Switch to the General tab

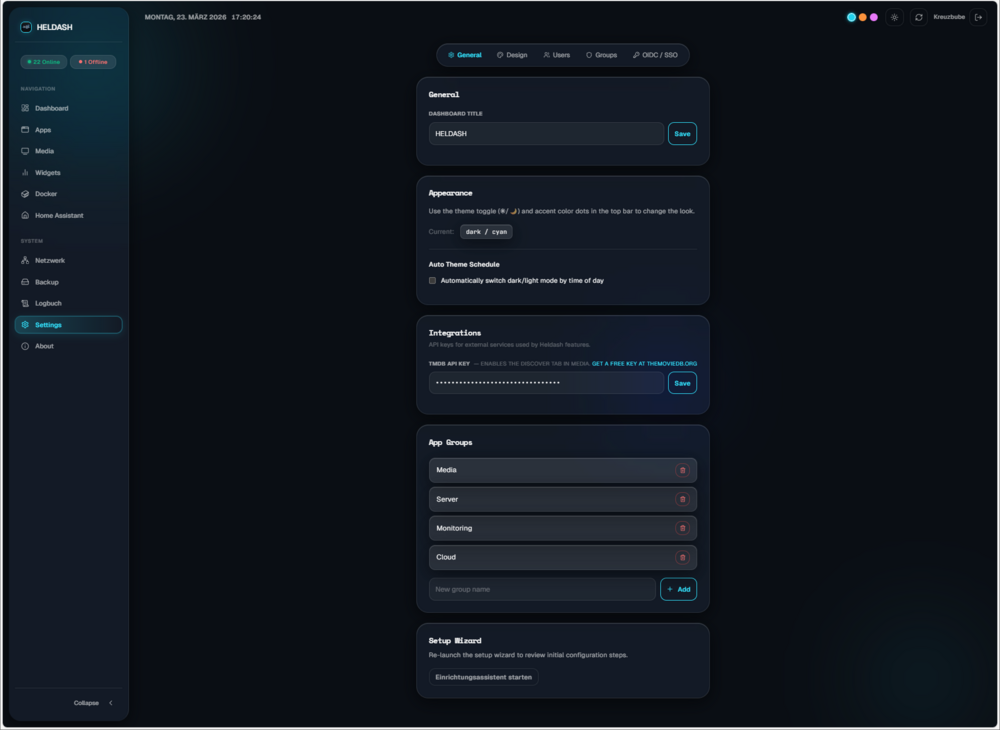coord(464,55)
